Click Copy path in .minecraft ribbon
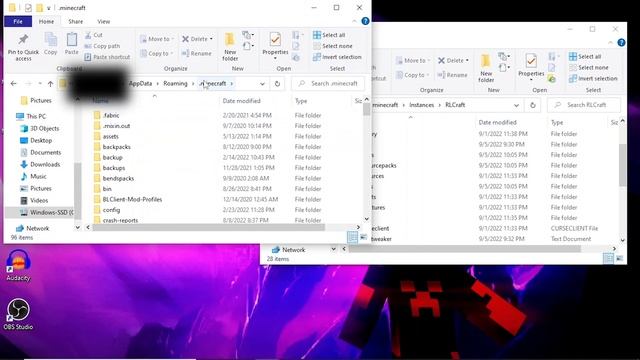The width and height of the screenshot is (640, 360). (x=102, y=46)
